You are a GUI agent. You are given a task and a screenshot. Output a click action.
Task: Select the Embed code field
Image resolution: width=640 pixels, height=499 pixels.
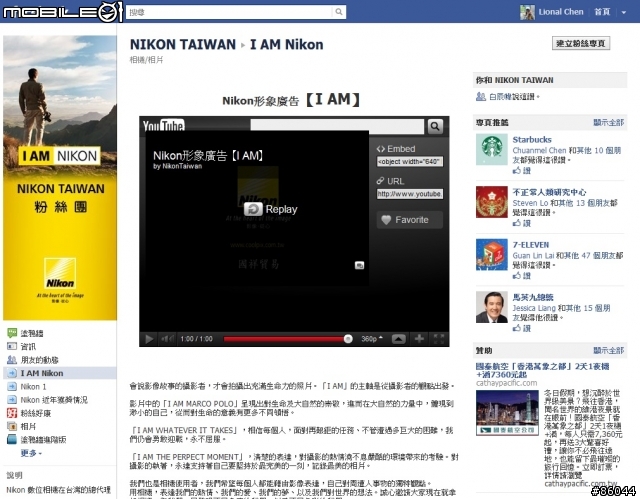[x=409, y=162]
